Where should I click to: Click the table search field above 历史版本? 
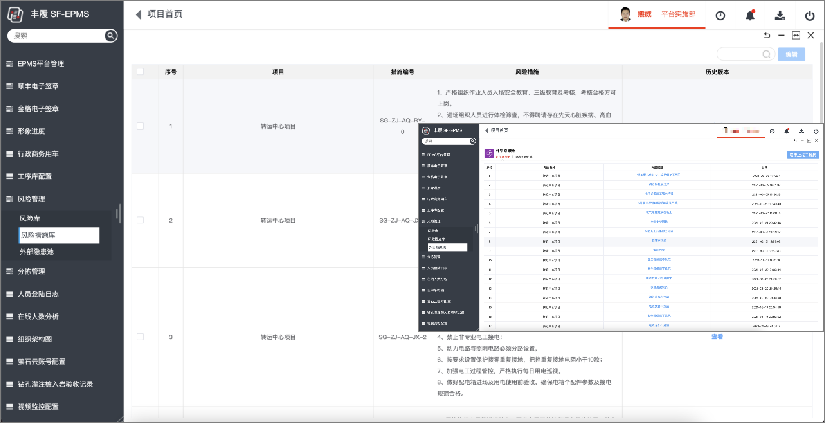(744, 54)
